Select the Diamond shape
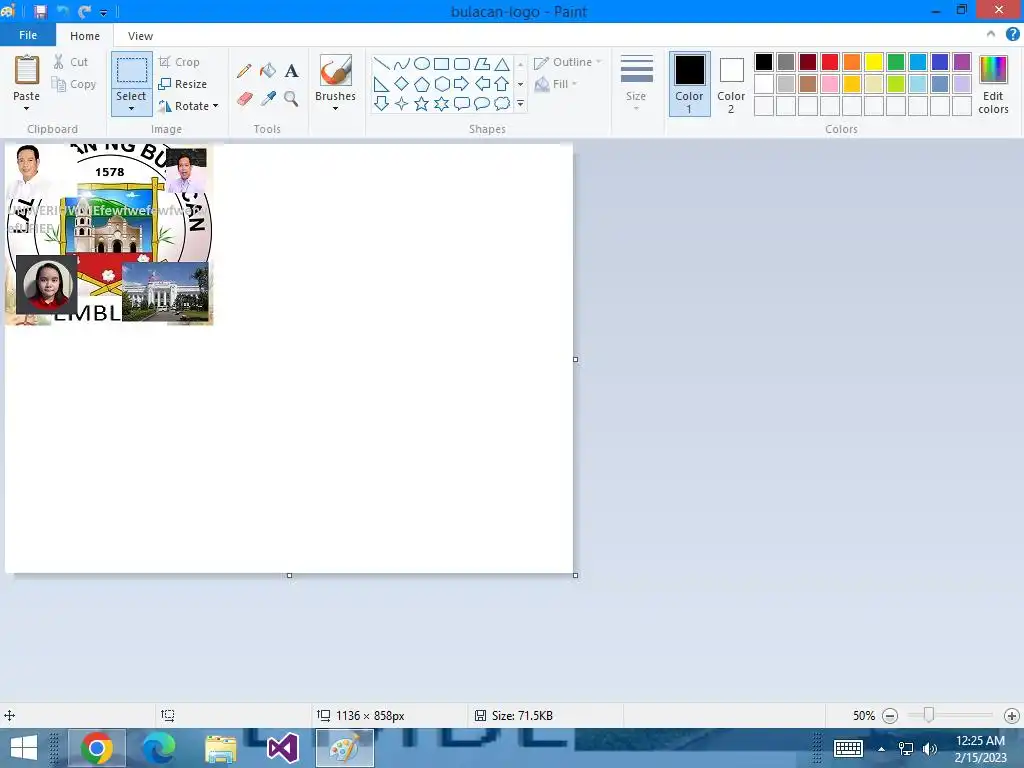 [x=402, y=84]
